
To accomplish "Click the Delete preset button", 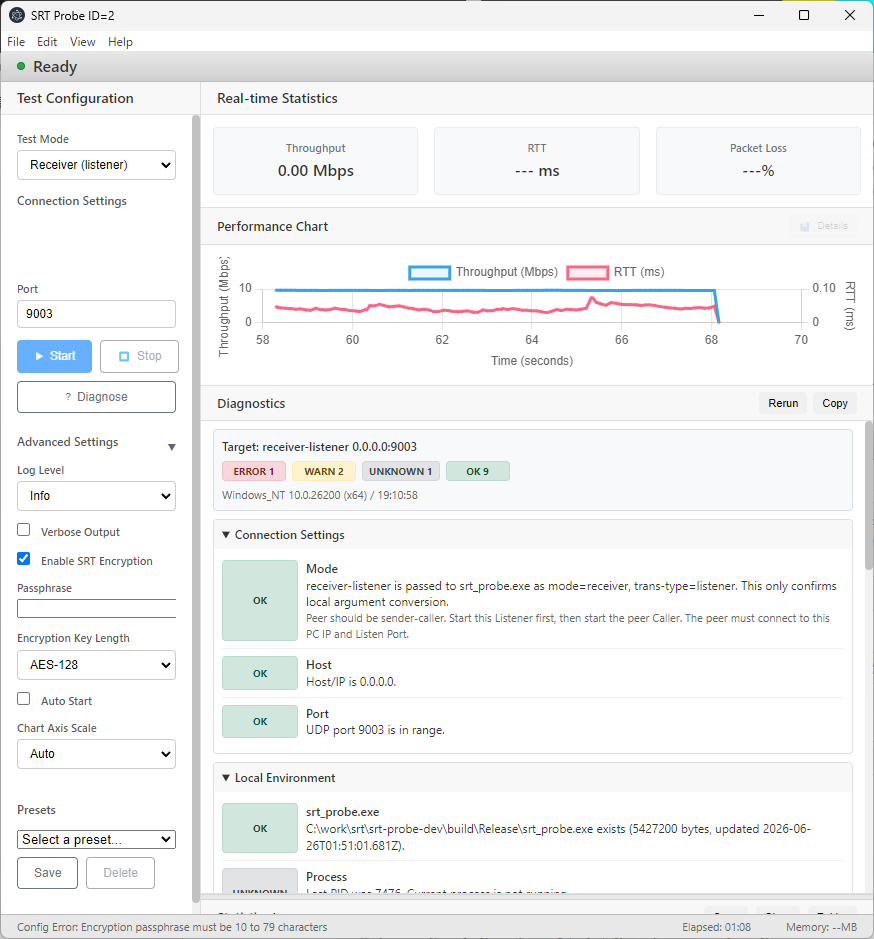I will click(x=120, y=873).
